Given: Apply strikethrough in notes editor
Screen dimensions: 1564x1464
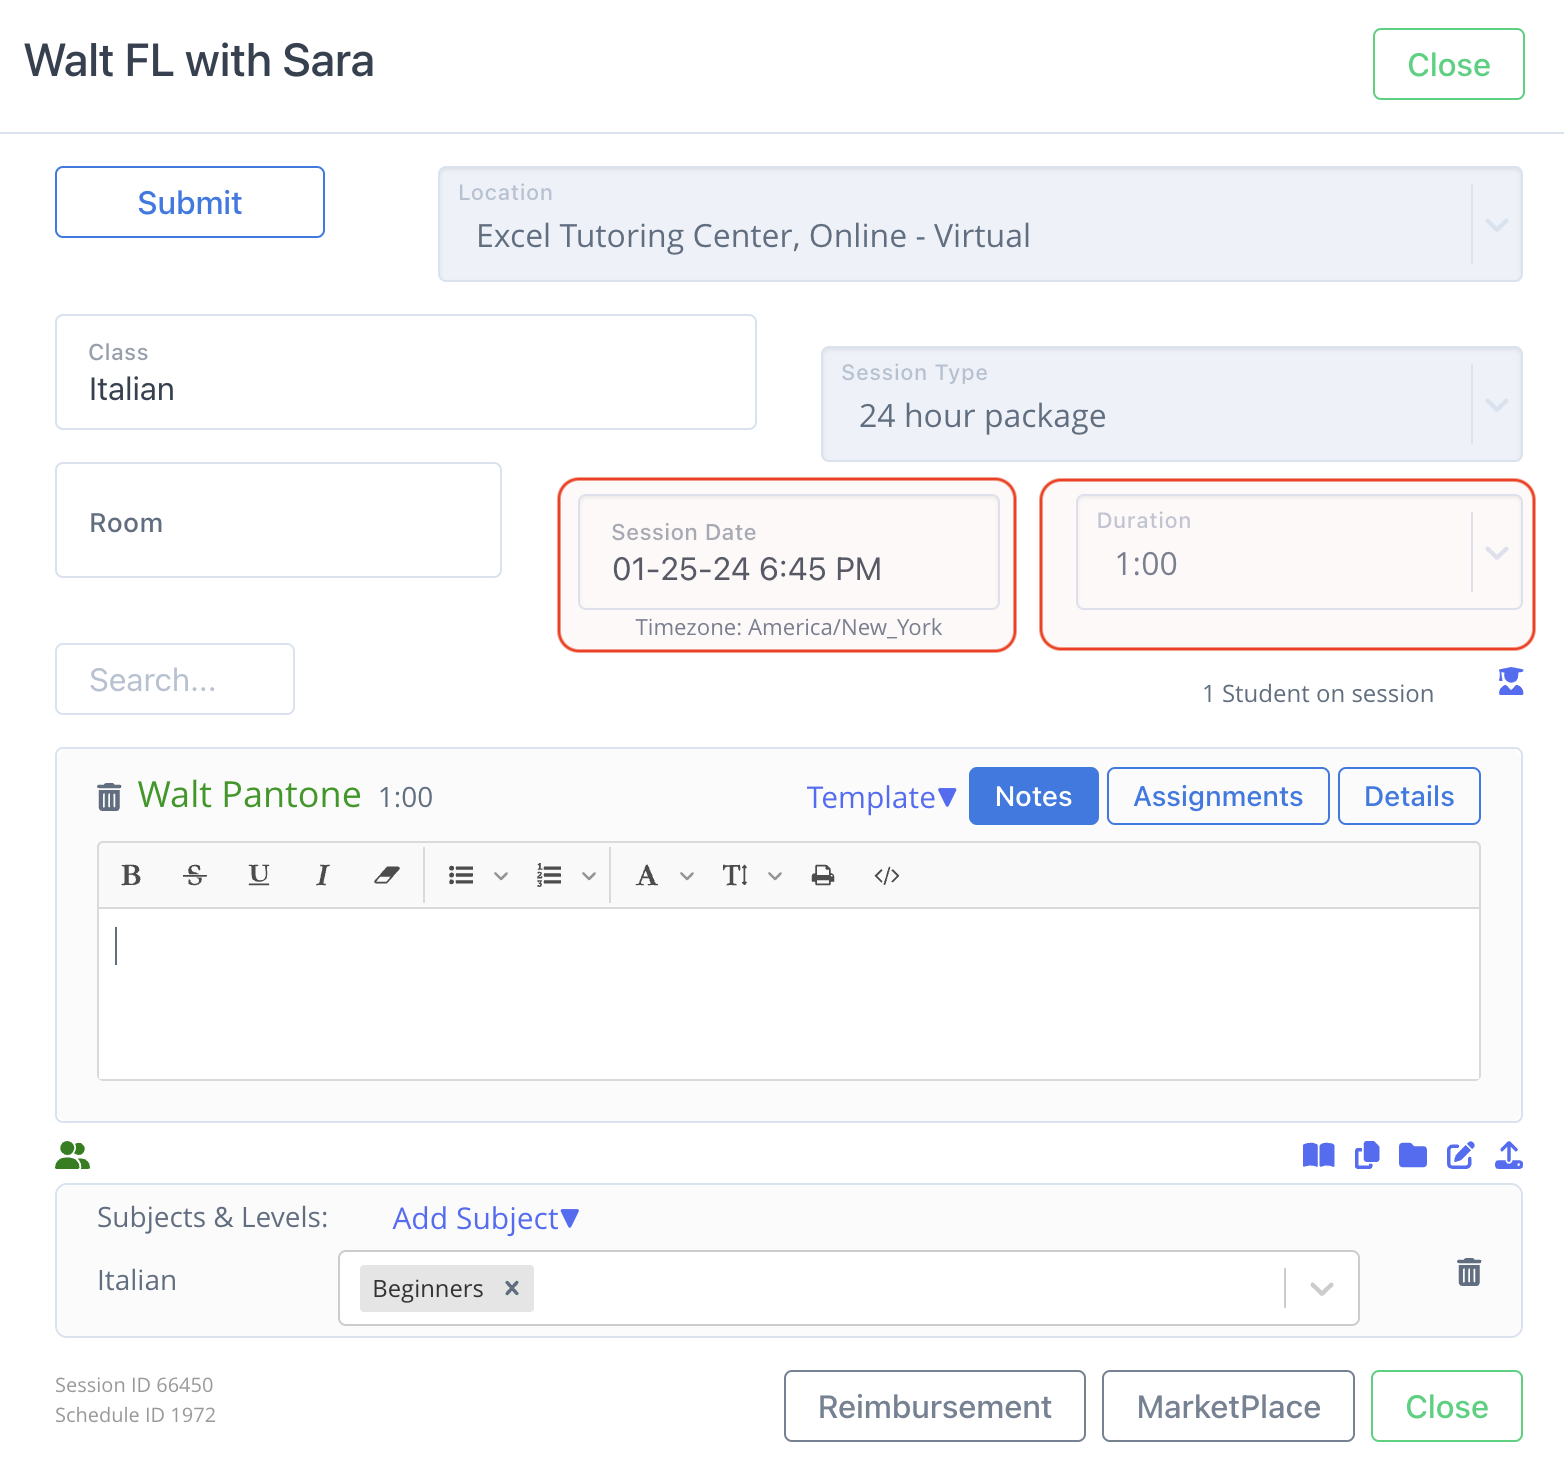Looking at the screenshot, I should [x=195, y=876].
